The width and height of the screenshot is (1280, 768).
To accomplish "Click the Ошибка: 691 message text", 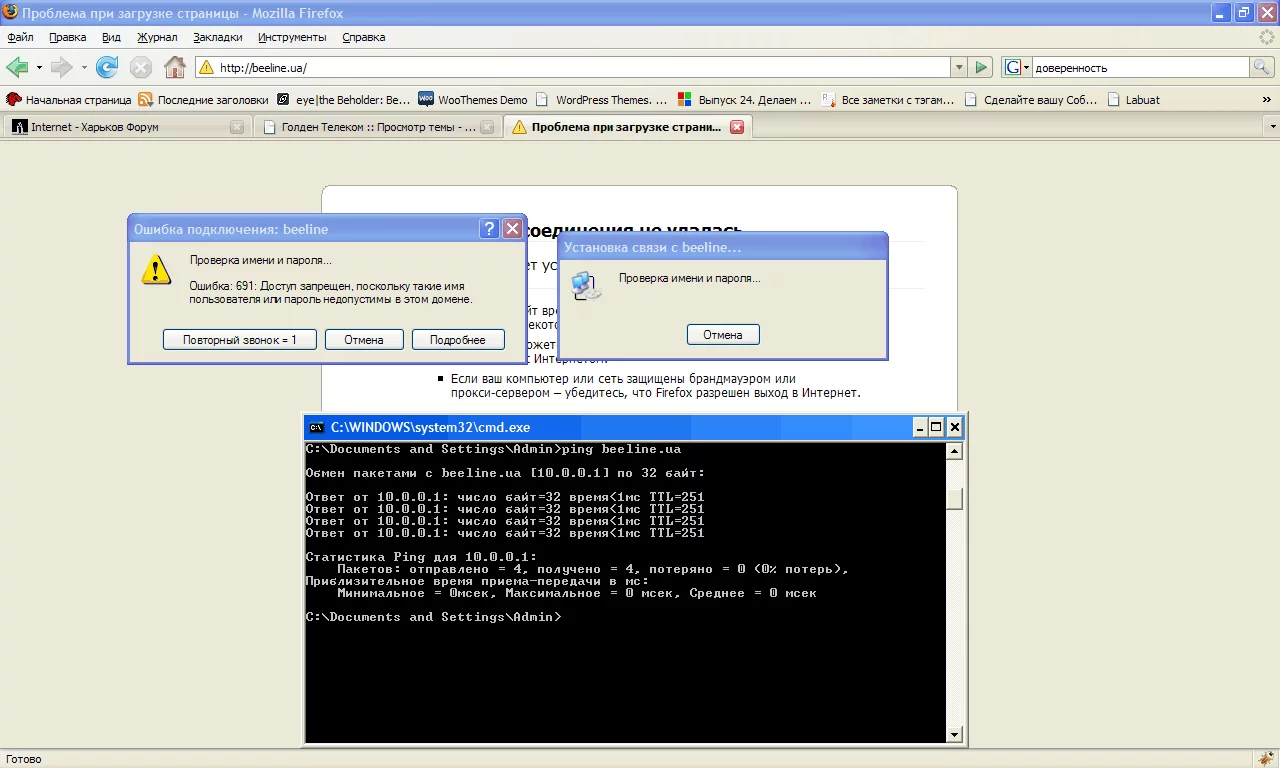I will [x=331, y=292].
